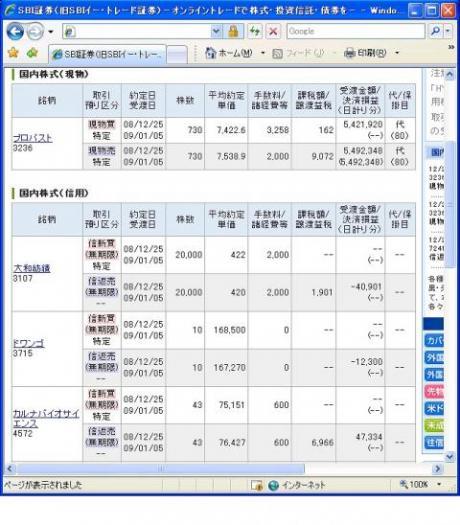Click the security lock icon
The width and height of the screenshot is (460, 525).
pos(233,31)
